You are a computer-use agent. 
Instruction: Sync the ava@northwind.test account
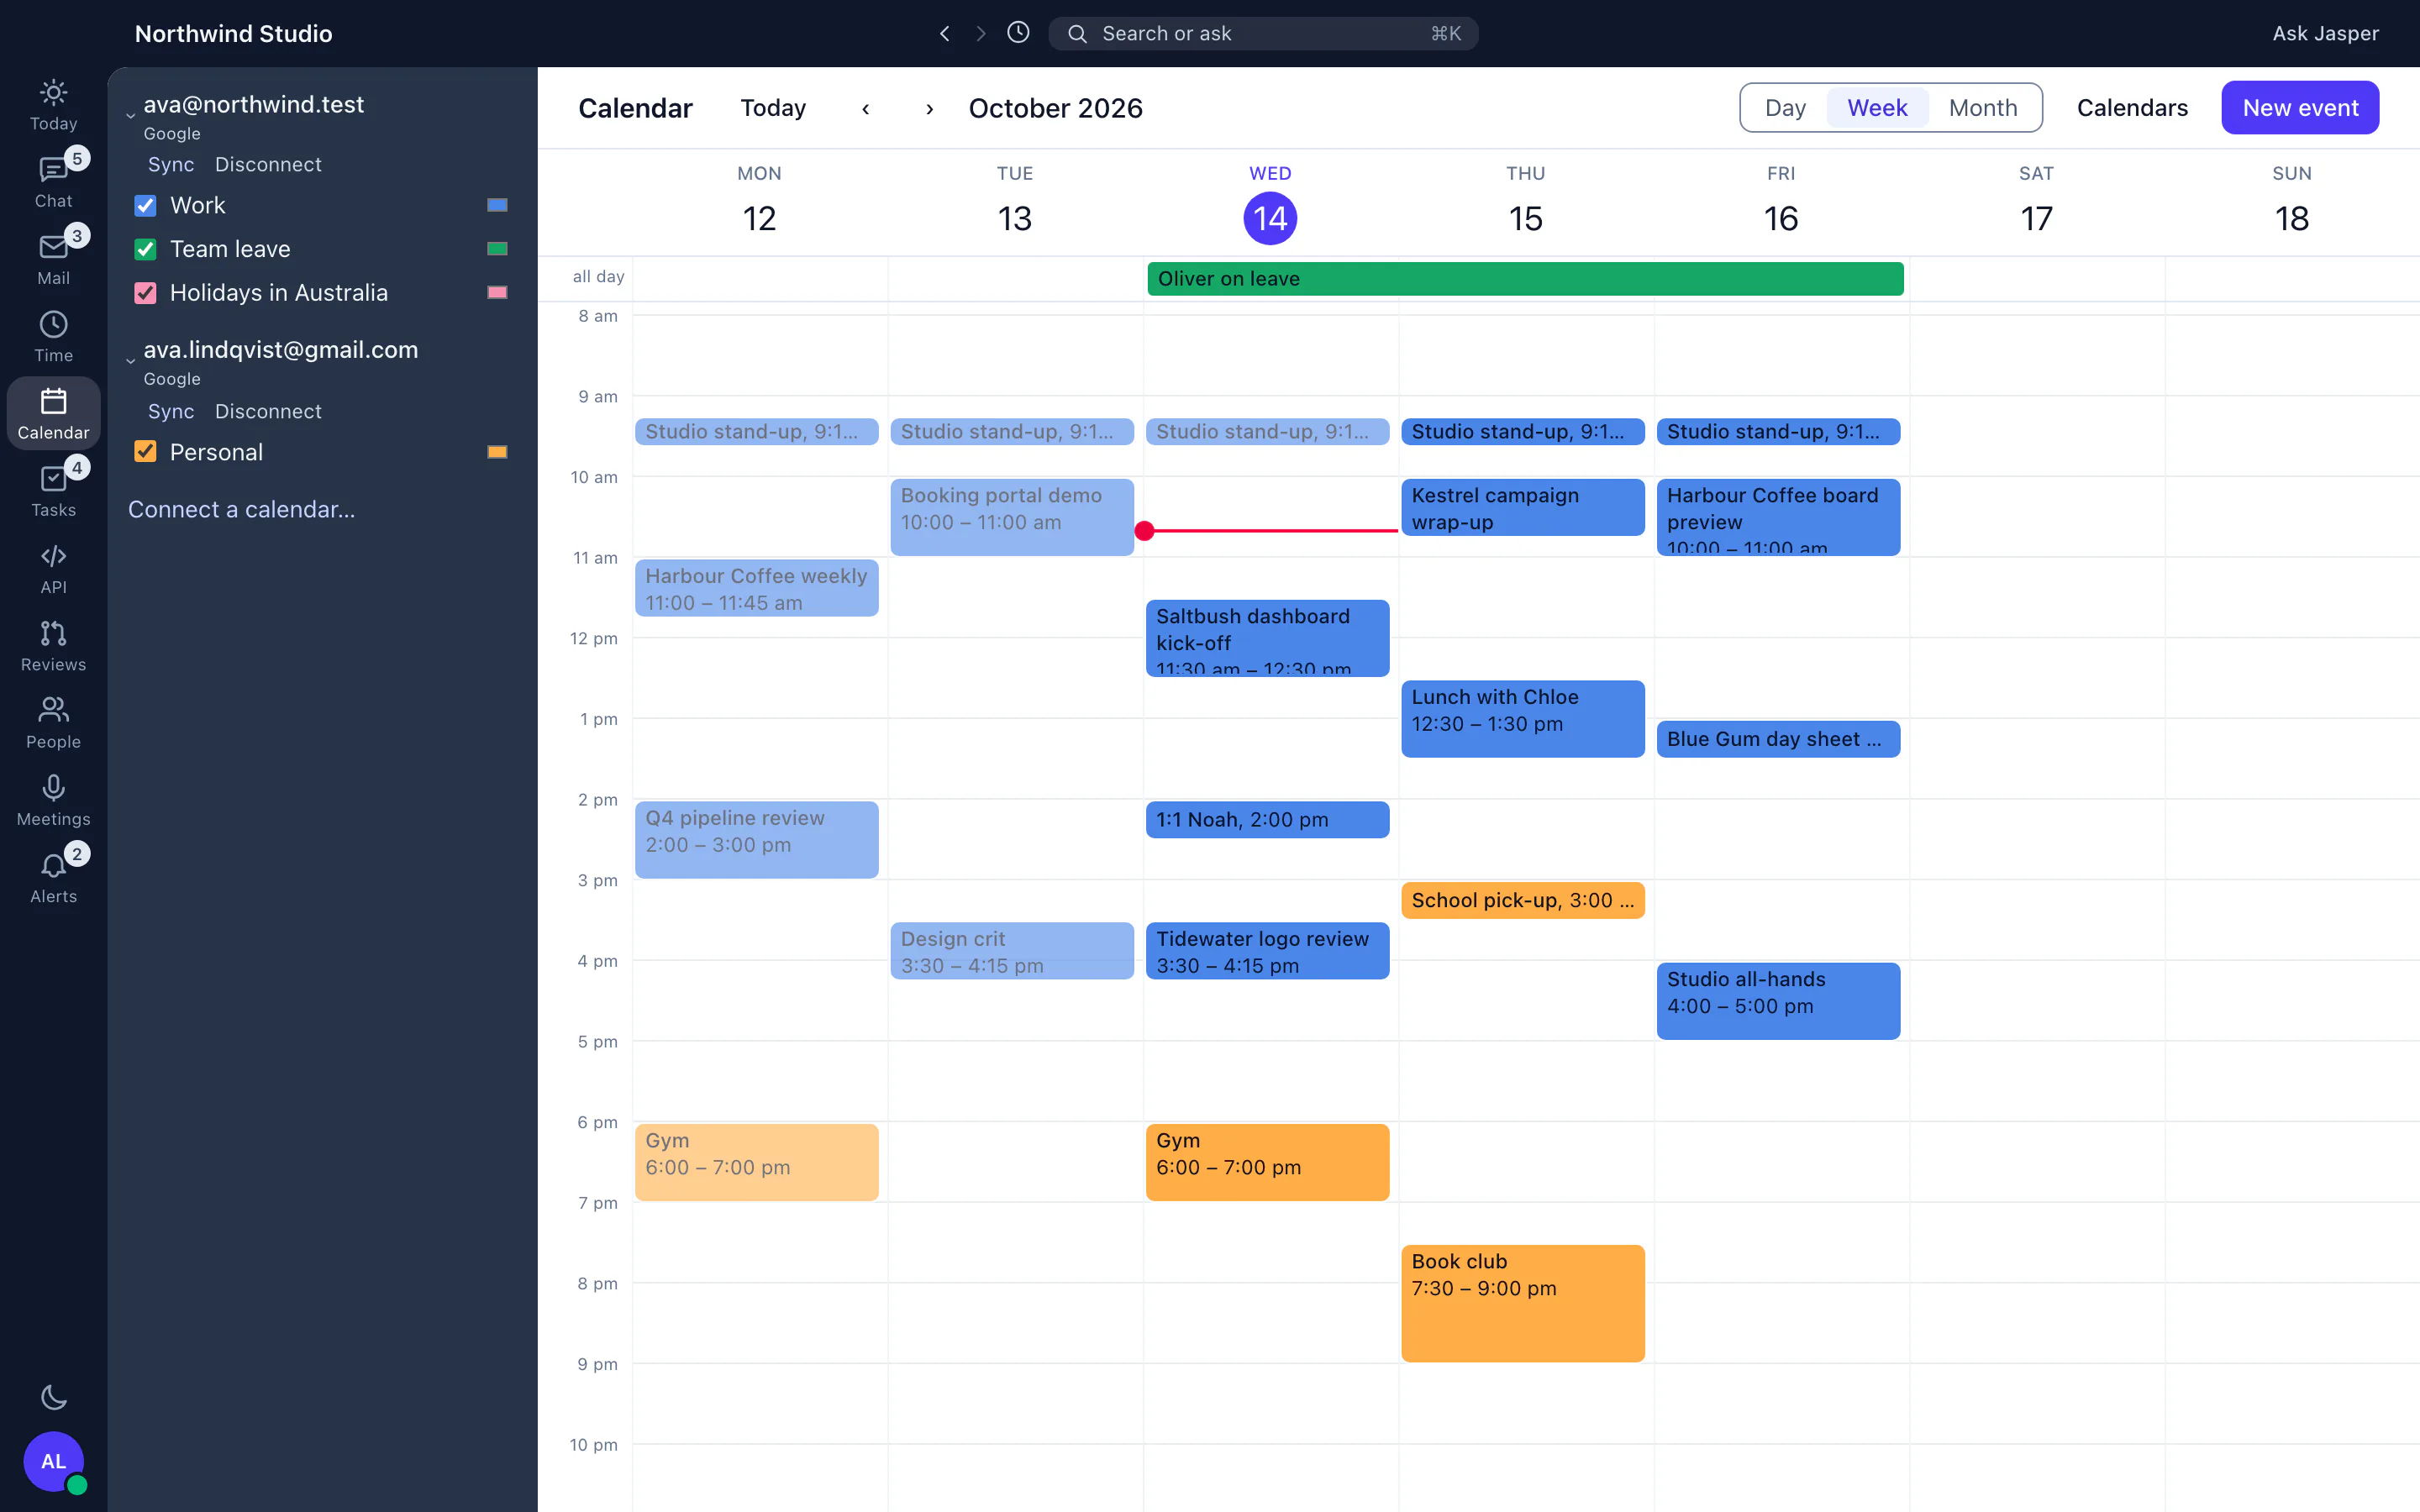tap(171, 164)
